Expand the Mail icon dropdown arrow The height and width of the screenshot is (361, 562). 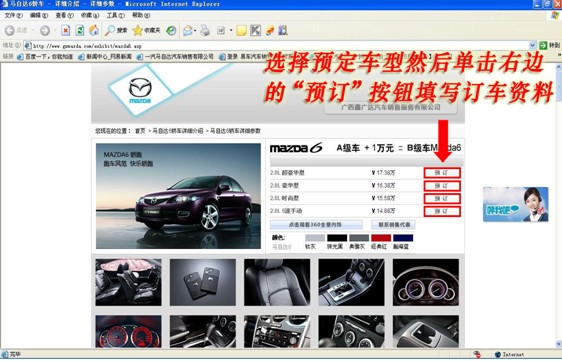click(195, 30)
